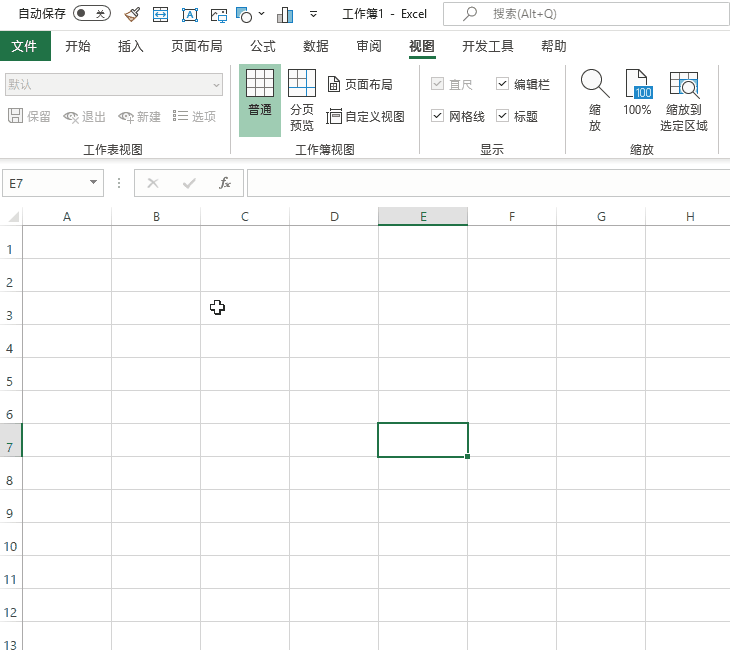730x650 pixels.
Task: Switch to the 公式 tab
Action: 263,46
